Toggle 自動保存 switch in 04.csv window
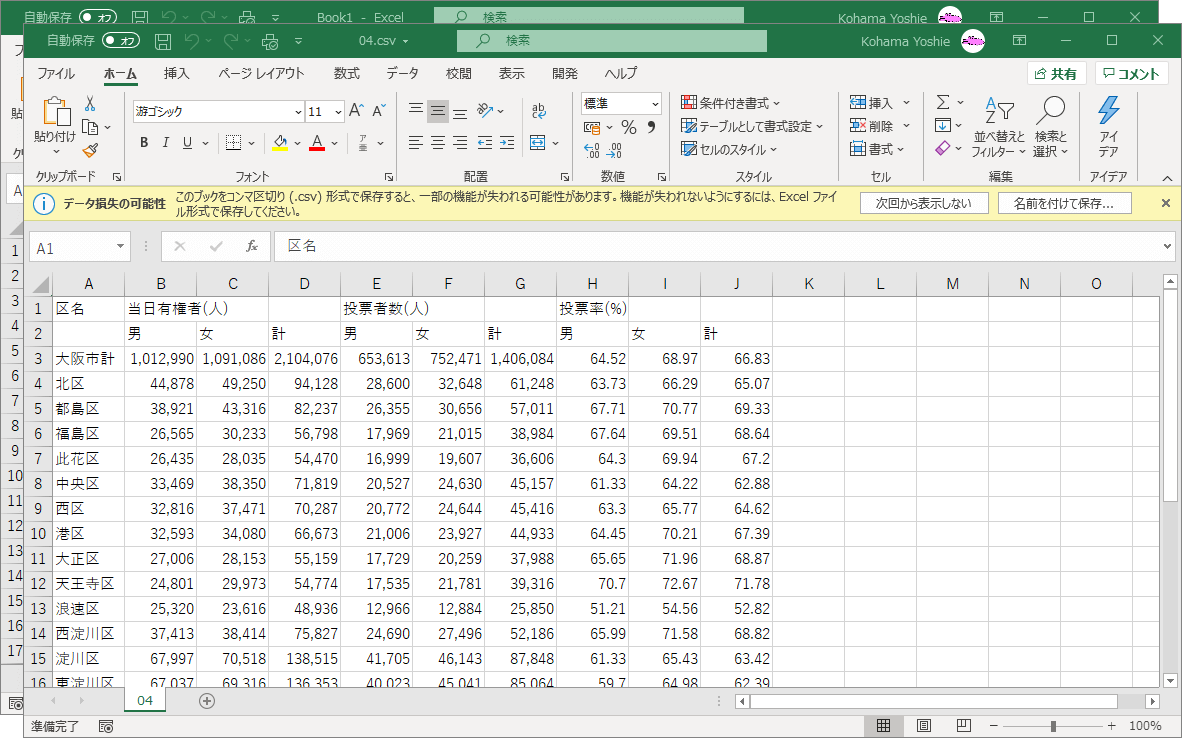The image size is (1182, 738). tap(122, 41)
